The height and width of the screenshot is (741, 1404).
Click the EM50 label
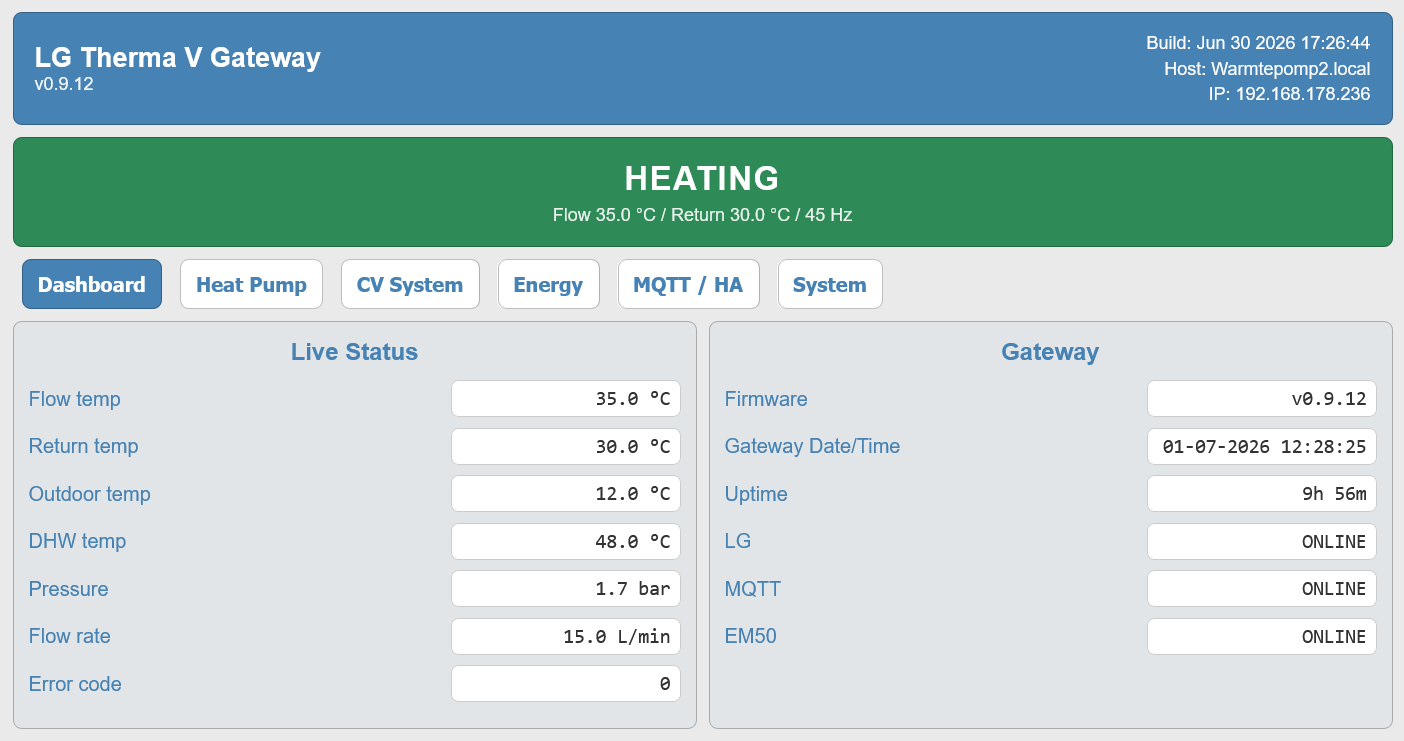[x=751, y=636]
